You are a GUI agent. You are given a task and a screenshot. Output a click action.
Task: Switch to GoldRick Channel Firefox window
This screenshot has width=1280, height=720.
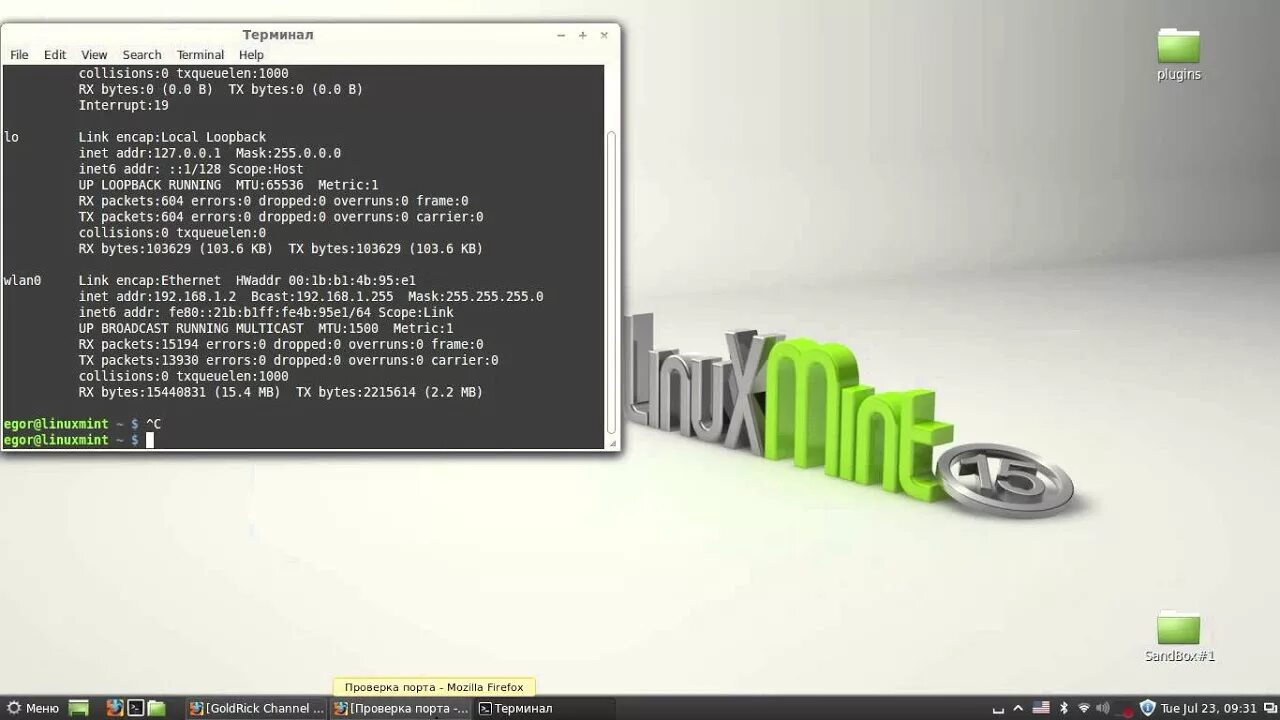[x=257, y=708]
